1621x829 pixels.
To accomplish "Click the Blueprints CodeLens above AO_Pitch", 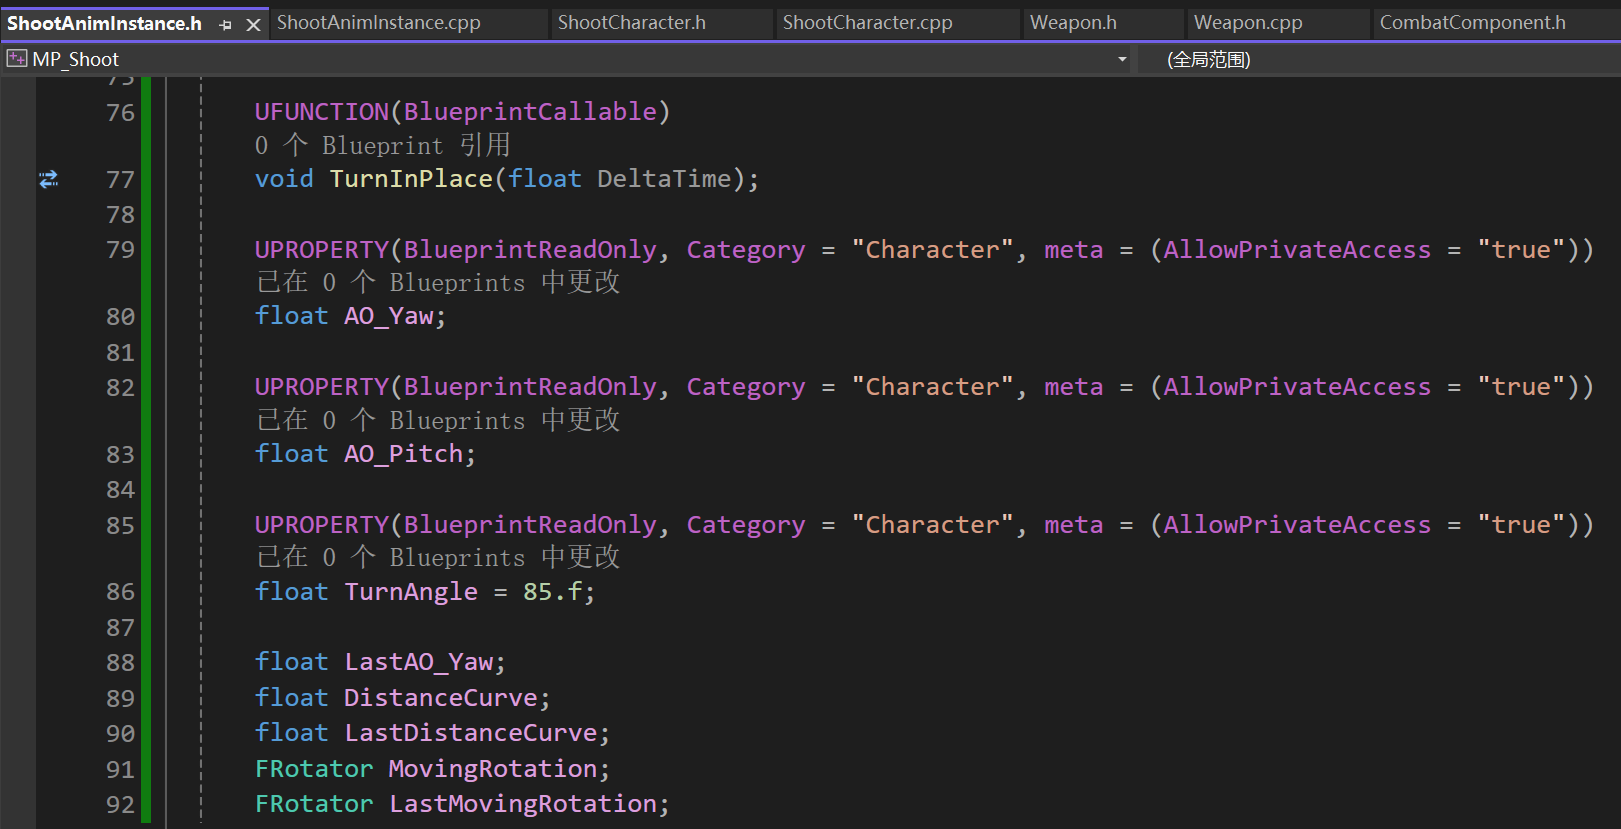I will [x=438, y=420].
